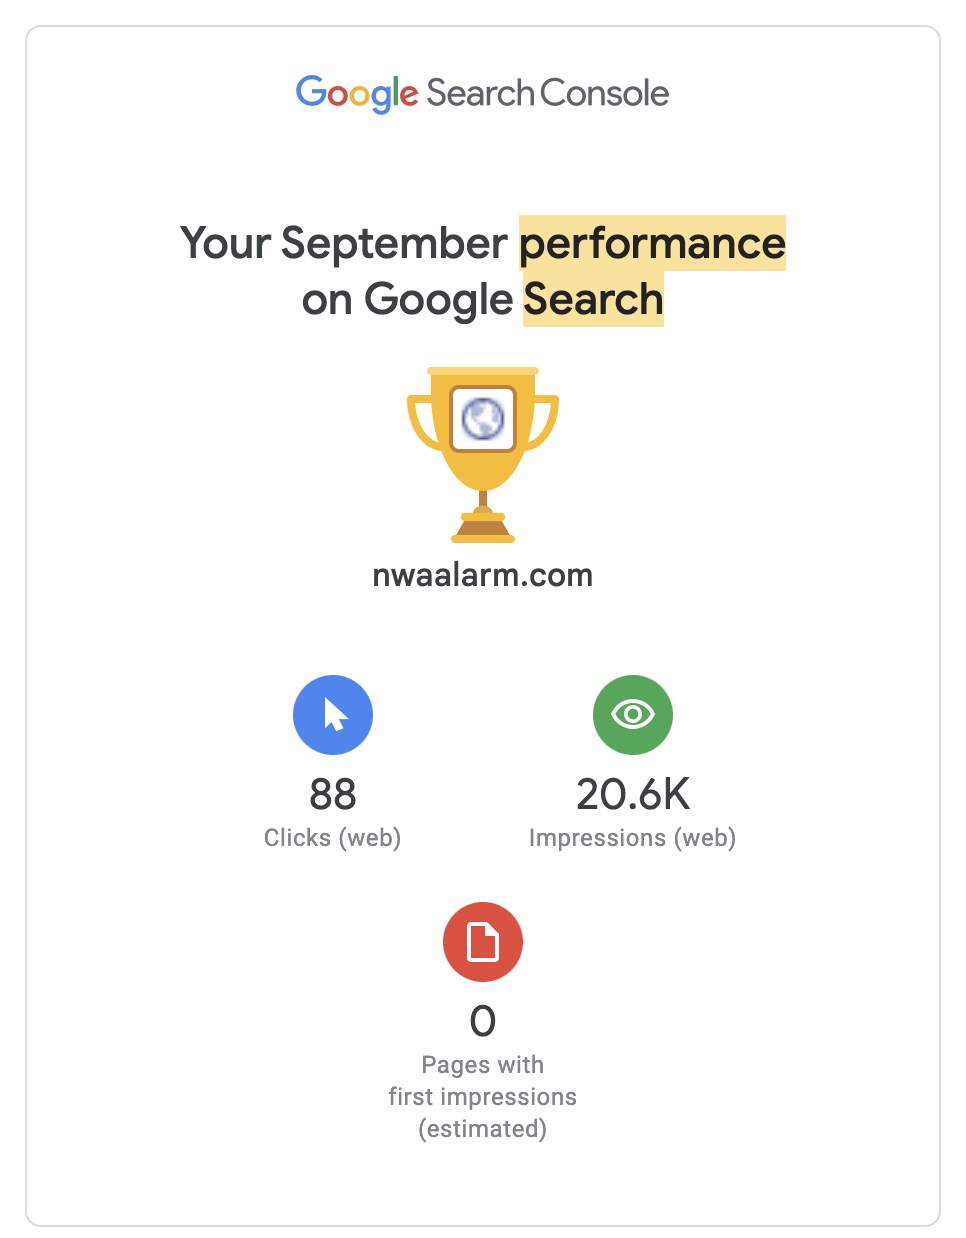Click the "Your September" heading text
Viewport: 966px width, 1238px height.
(344, 244)
